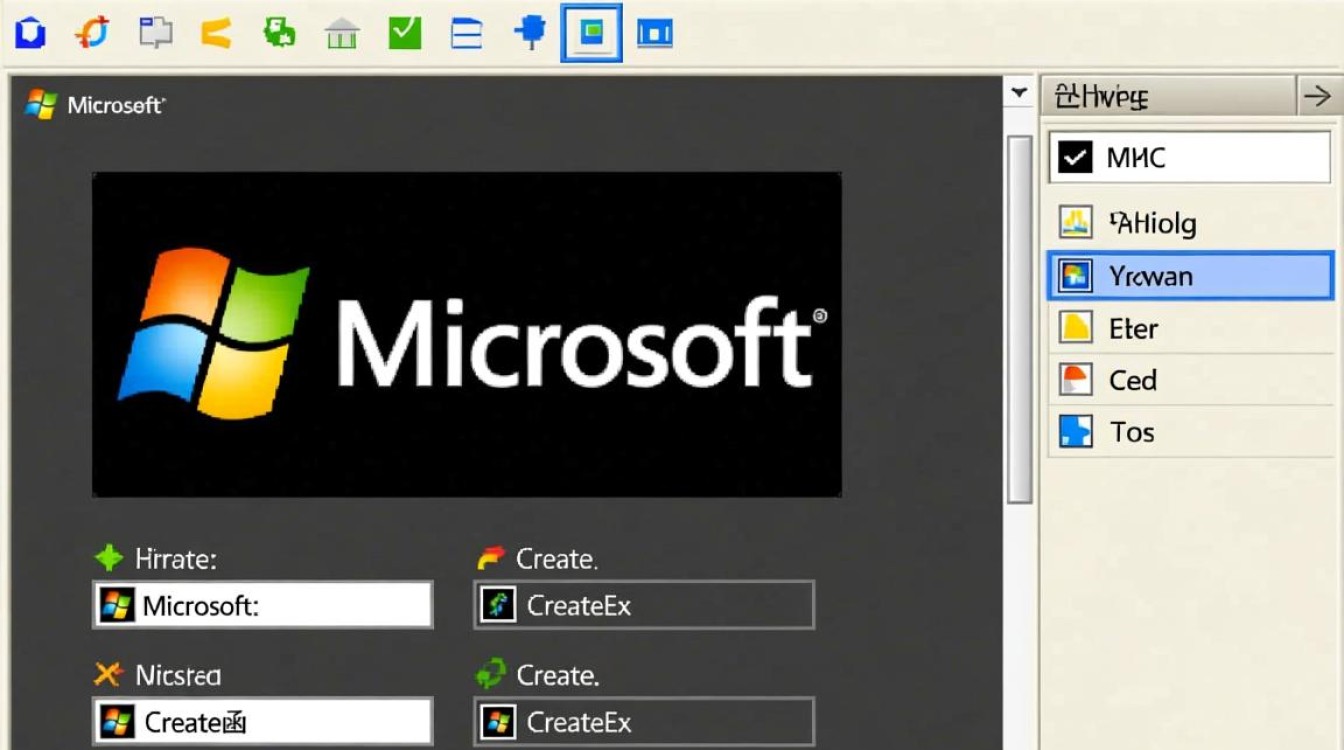Click the bank building toolbar icon
The image size is (1344, 750).
pyautogui.click(x=342, y=34)
